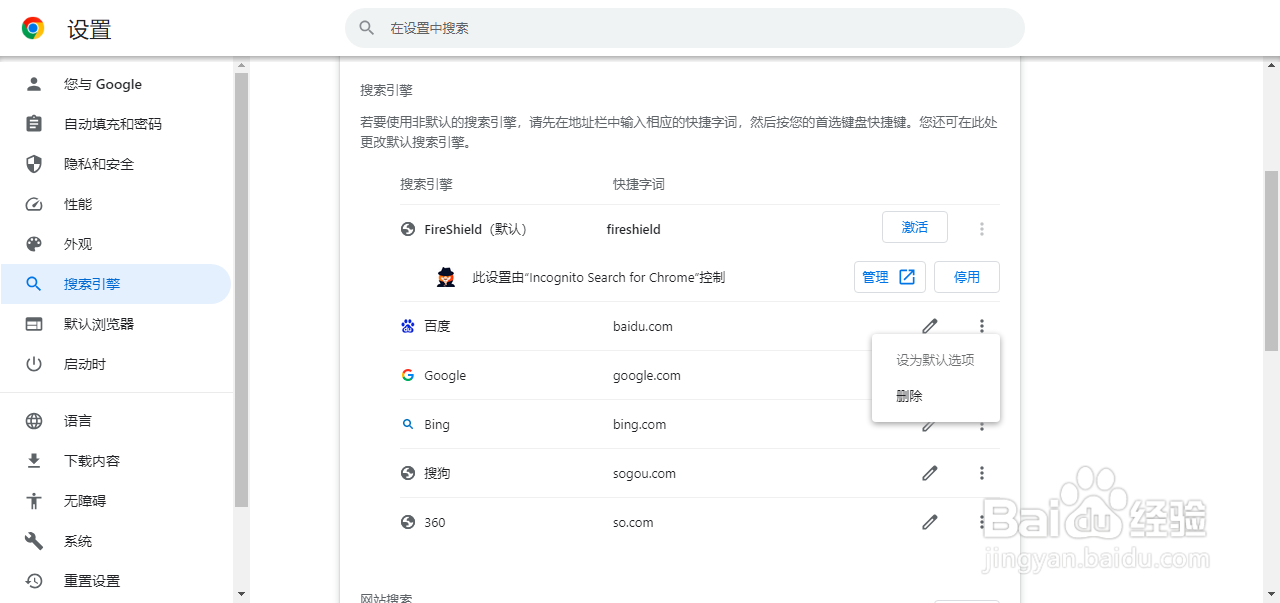Click the main page vertical scrollbar thumb

(x=1271, y=260)
